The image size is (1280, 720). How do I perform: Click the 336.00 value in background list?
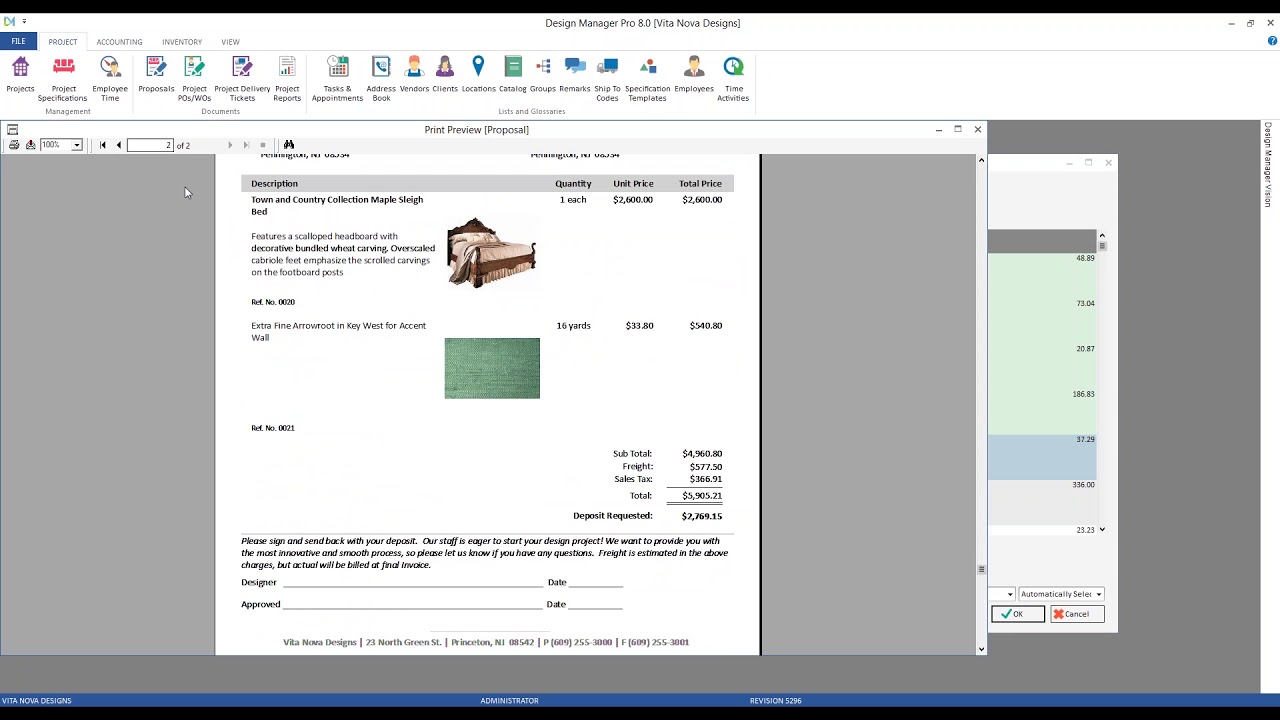1083,485
